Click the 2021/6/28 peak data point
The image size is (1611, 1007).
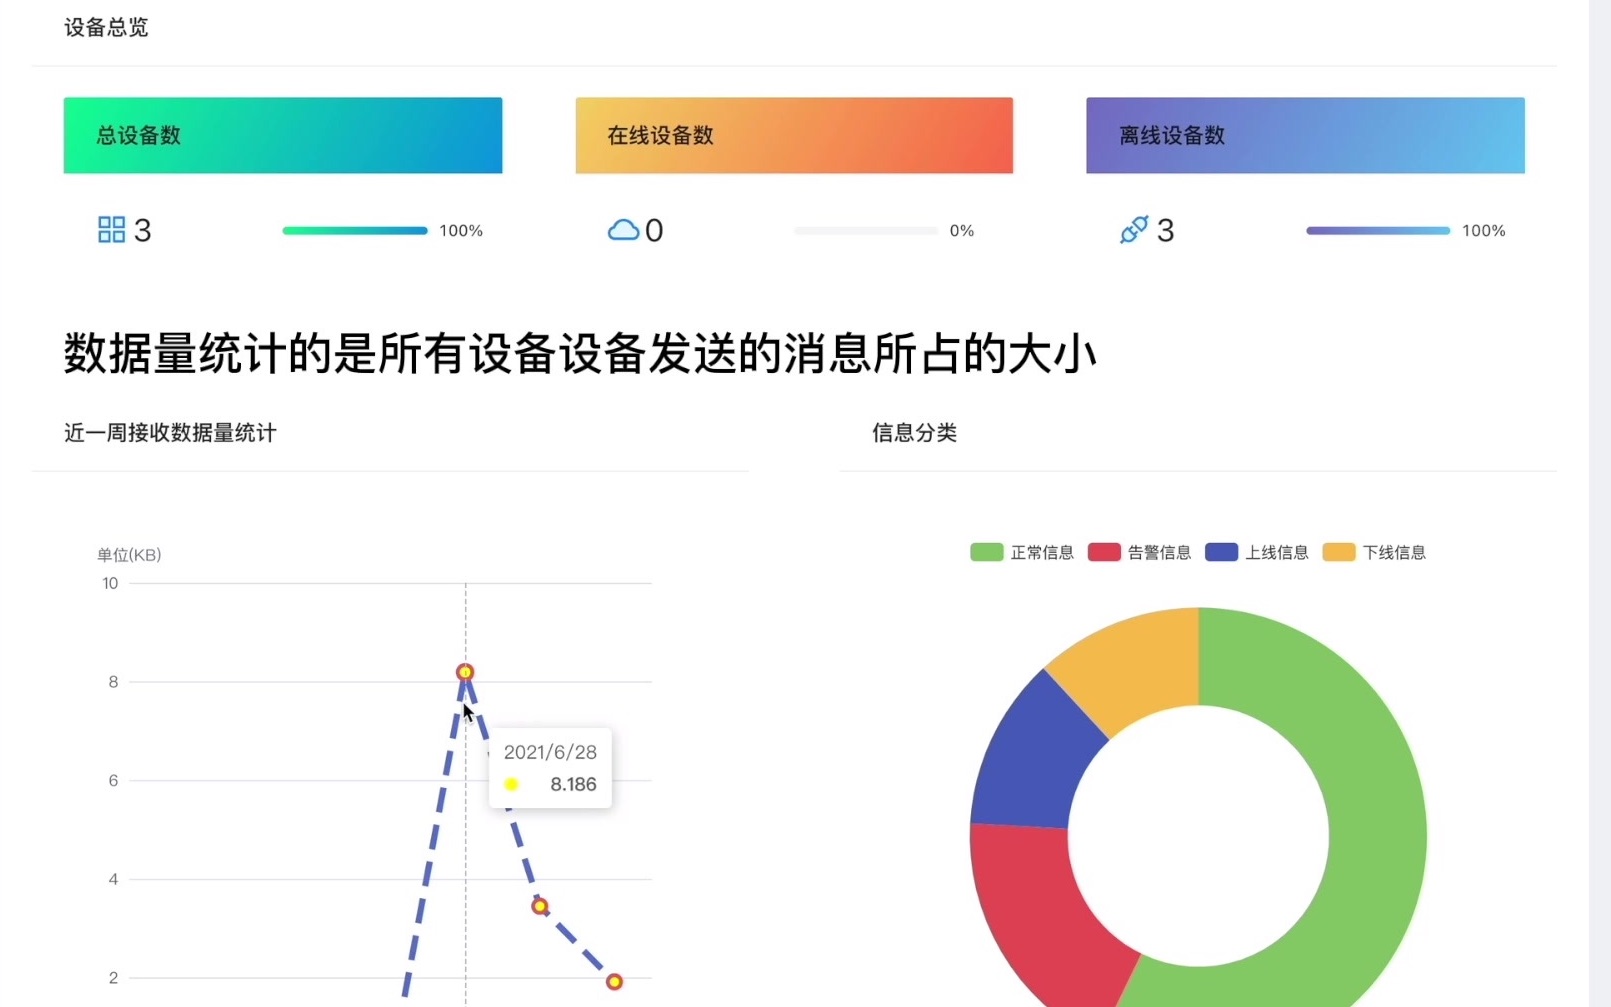465,672
